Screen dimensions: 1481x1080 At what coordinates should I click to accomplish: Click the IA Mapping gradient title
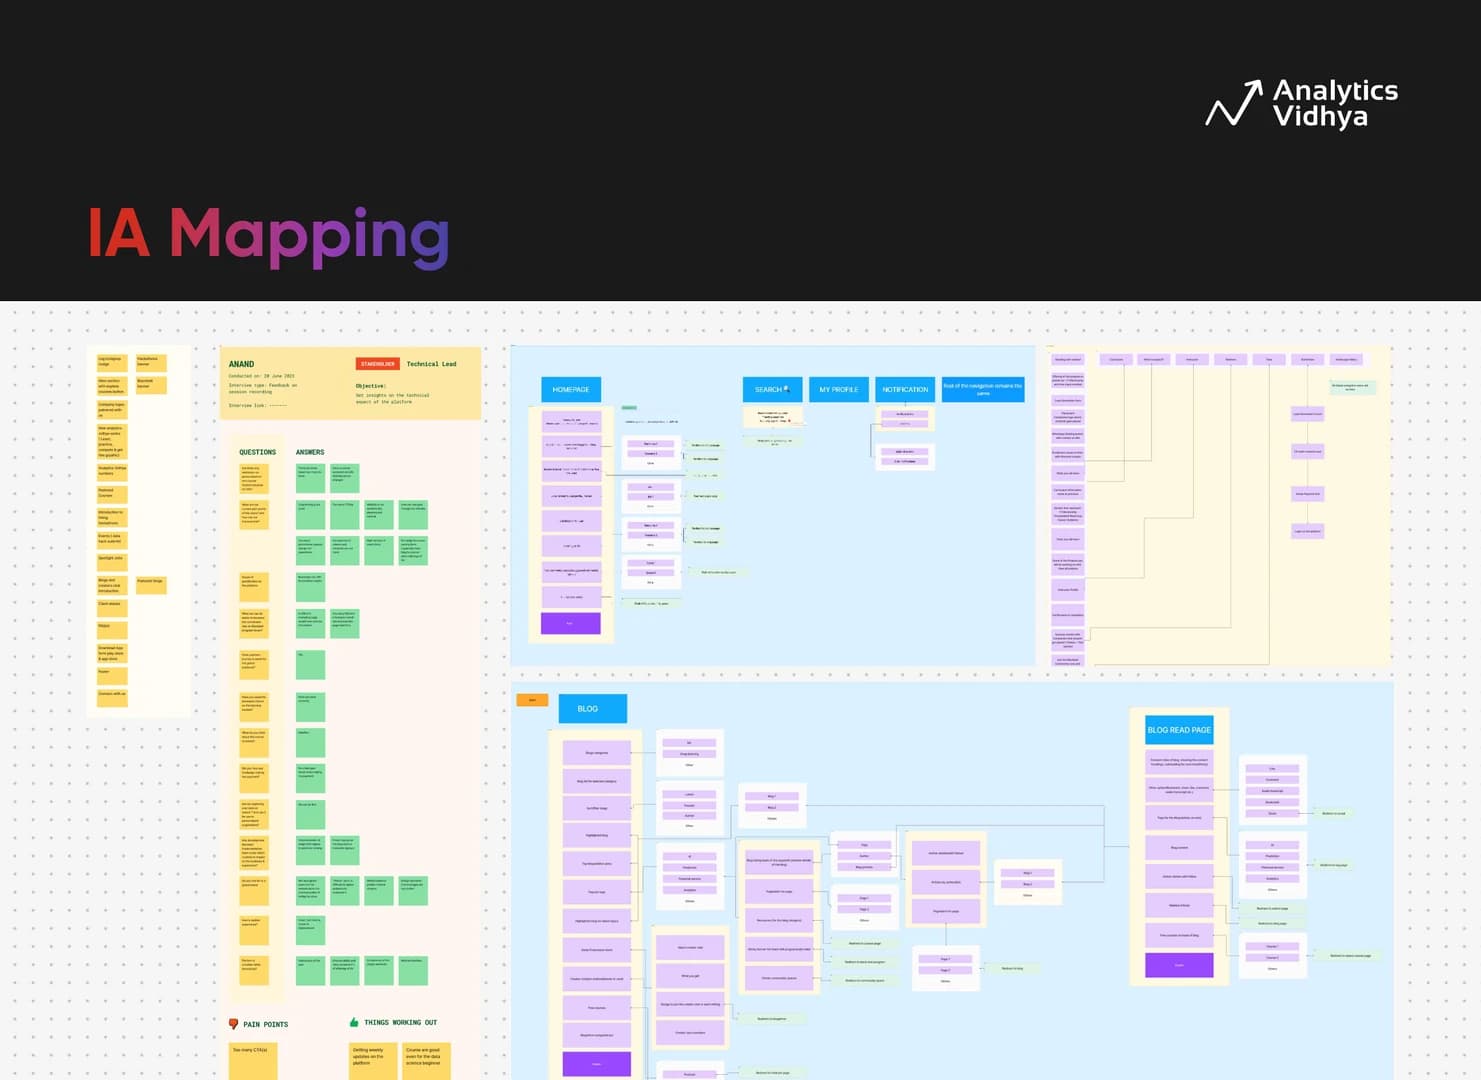pos(268,235)
